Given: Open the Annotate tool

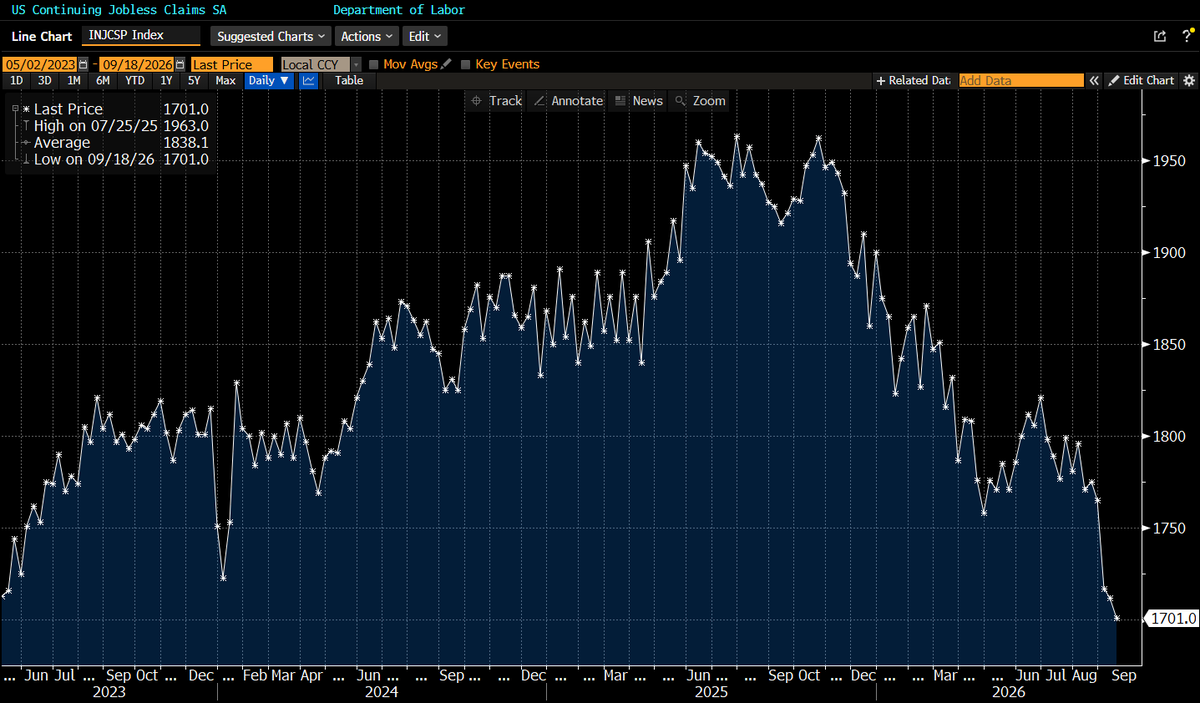Looking at the screenshot, I should click(568, 100).
